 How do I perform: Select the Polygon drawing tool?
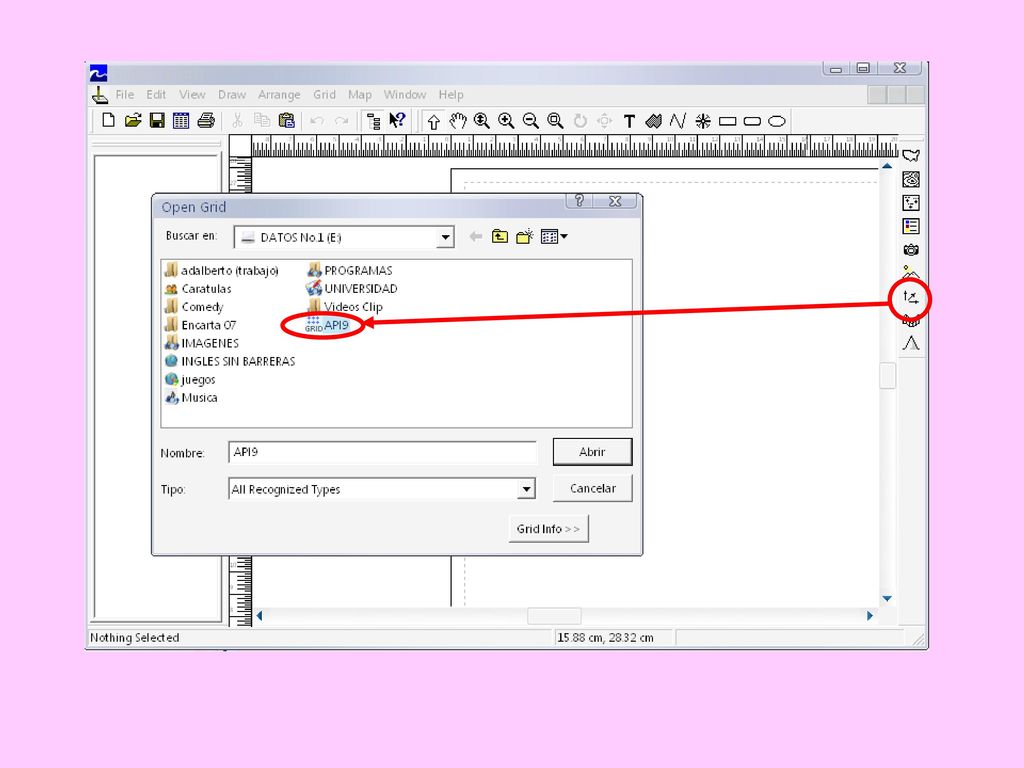[653, 121]
